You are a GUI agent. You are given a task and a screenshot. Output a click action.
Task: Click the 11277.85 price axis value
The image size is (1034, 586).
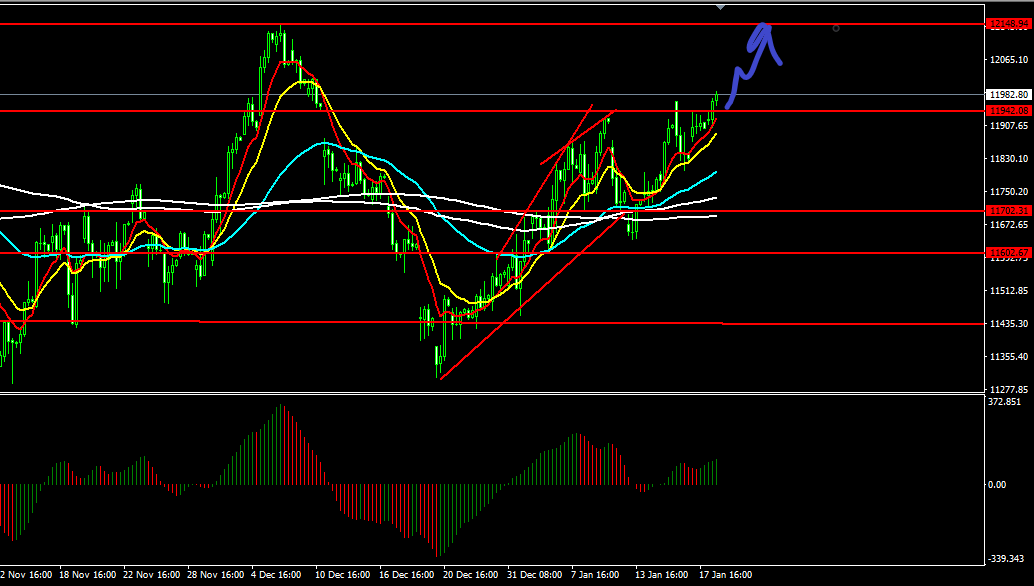1009,389
